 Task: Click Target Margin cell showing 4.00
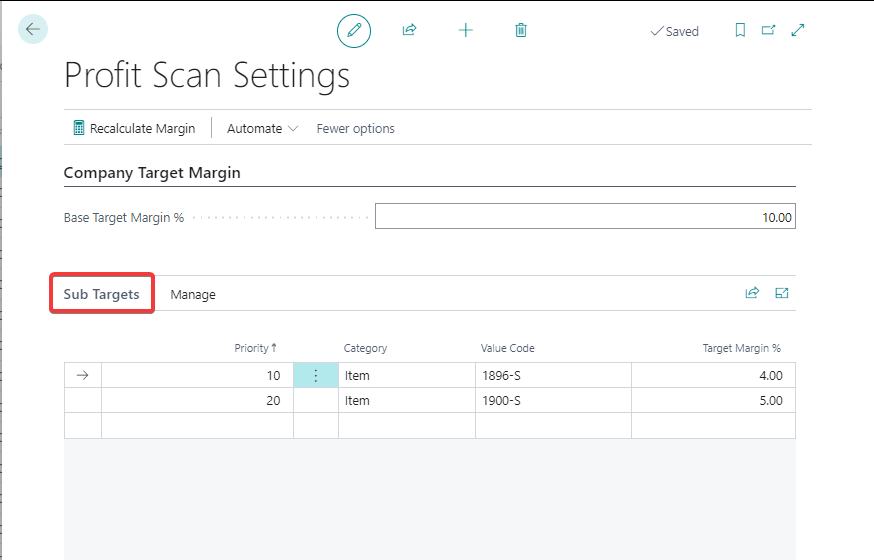[712, 376]
